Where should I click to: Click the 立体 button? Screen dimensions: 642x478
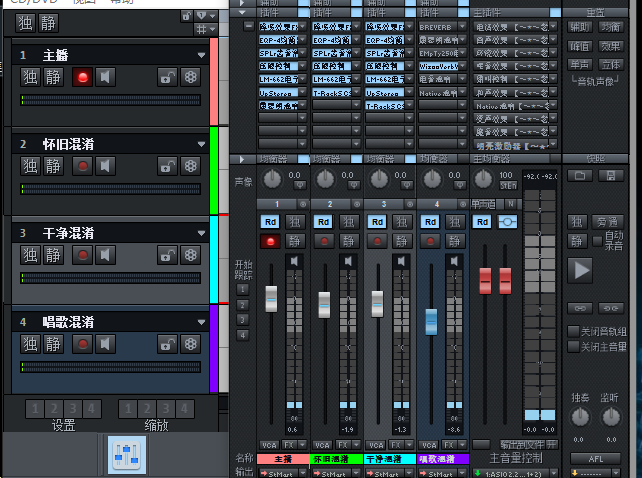(x=611, y=65)
